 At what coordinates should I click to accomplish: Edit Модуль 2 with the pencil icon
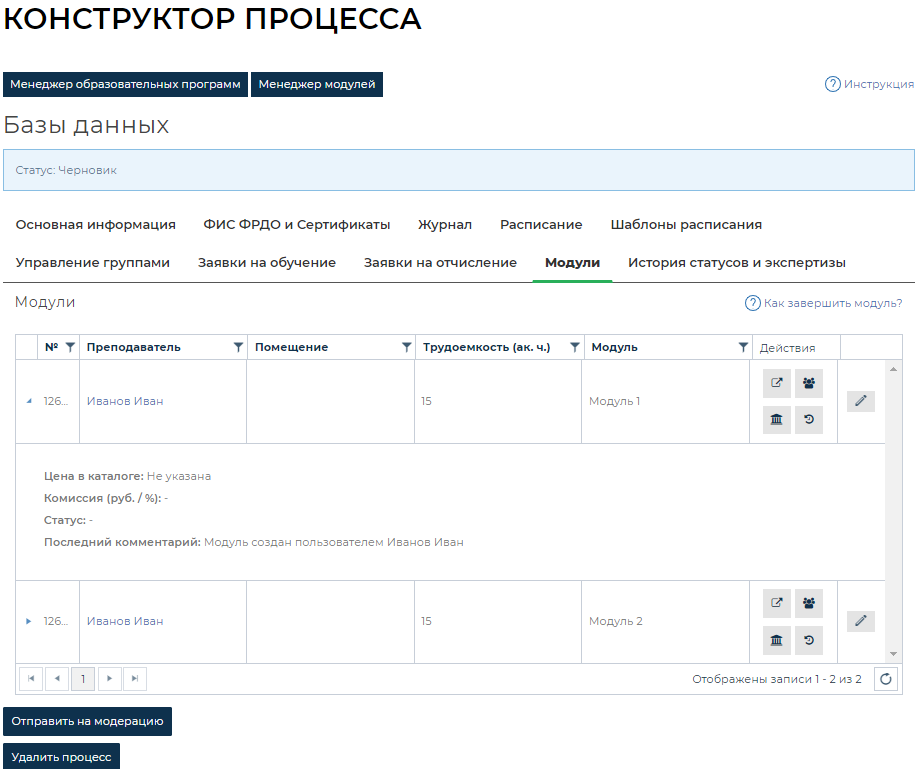[860, 621]
